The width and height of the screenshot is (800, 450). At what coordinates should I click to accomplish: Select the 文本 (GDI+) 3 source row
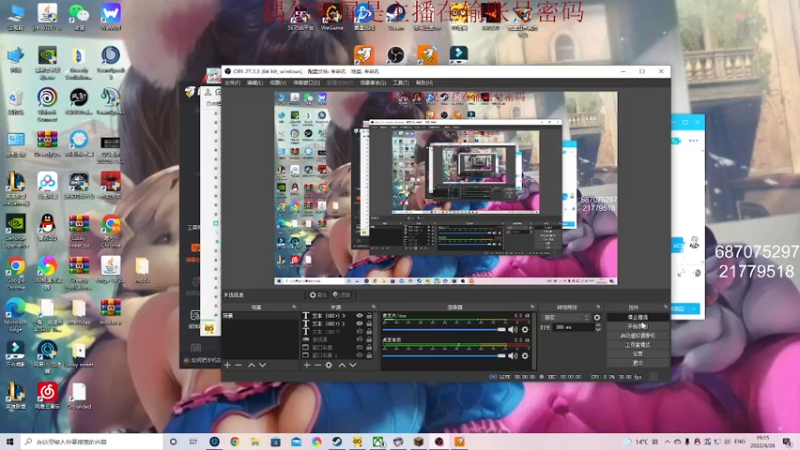[x=339, y=316]
